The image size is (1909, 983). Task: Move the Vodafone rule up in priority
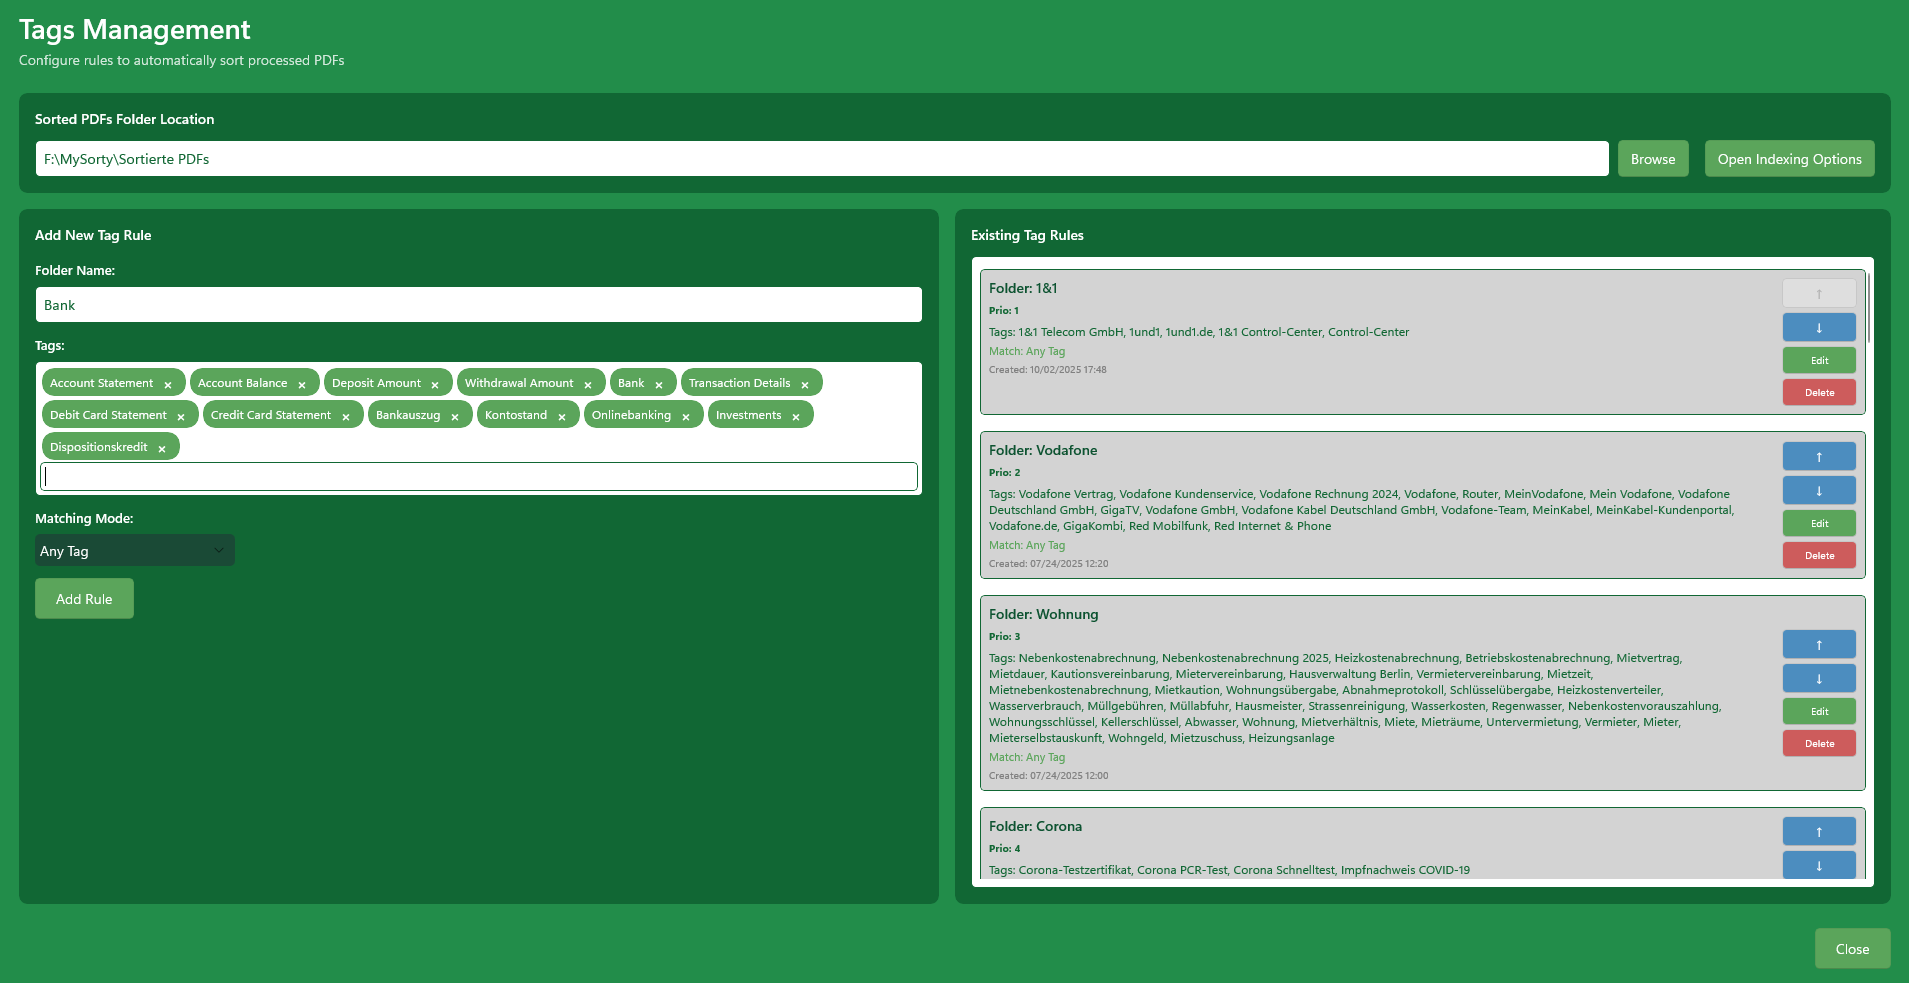point(1818,455)
